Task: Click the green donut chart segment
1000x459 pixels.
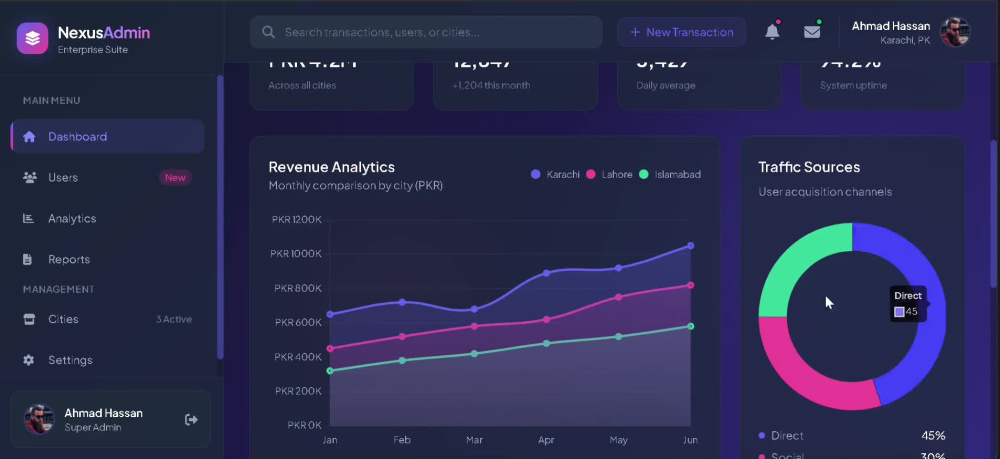Action: coord(794,258)
